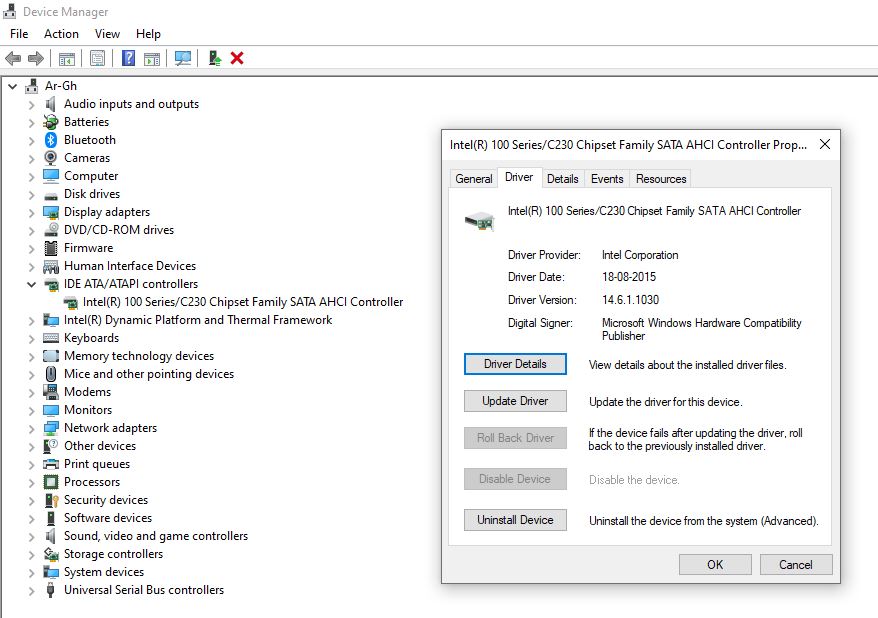The image size is (878, 618).
Task: Click the Bluetooth category icon
Action: point(51,140)
